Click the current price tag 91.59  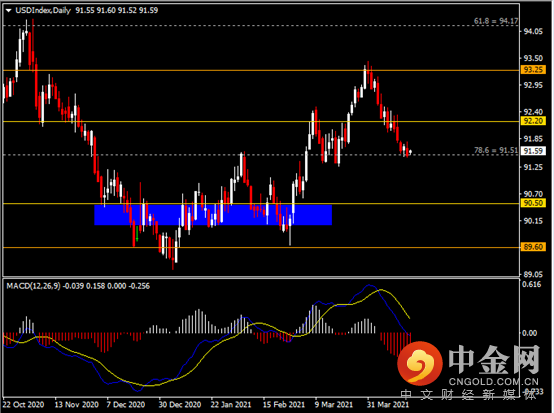533,151
